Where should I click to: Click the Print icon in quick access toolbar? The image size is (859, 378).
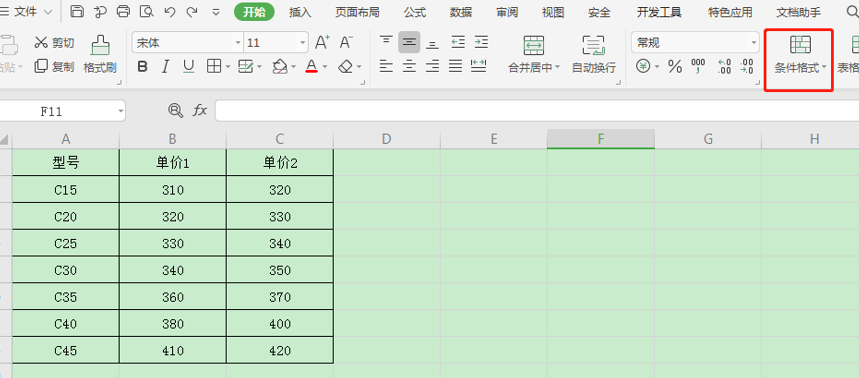[x=124, y=12]
